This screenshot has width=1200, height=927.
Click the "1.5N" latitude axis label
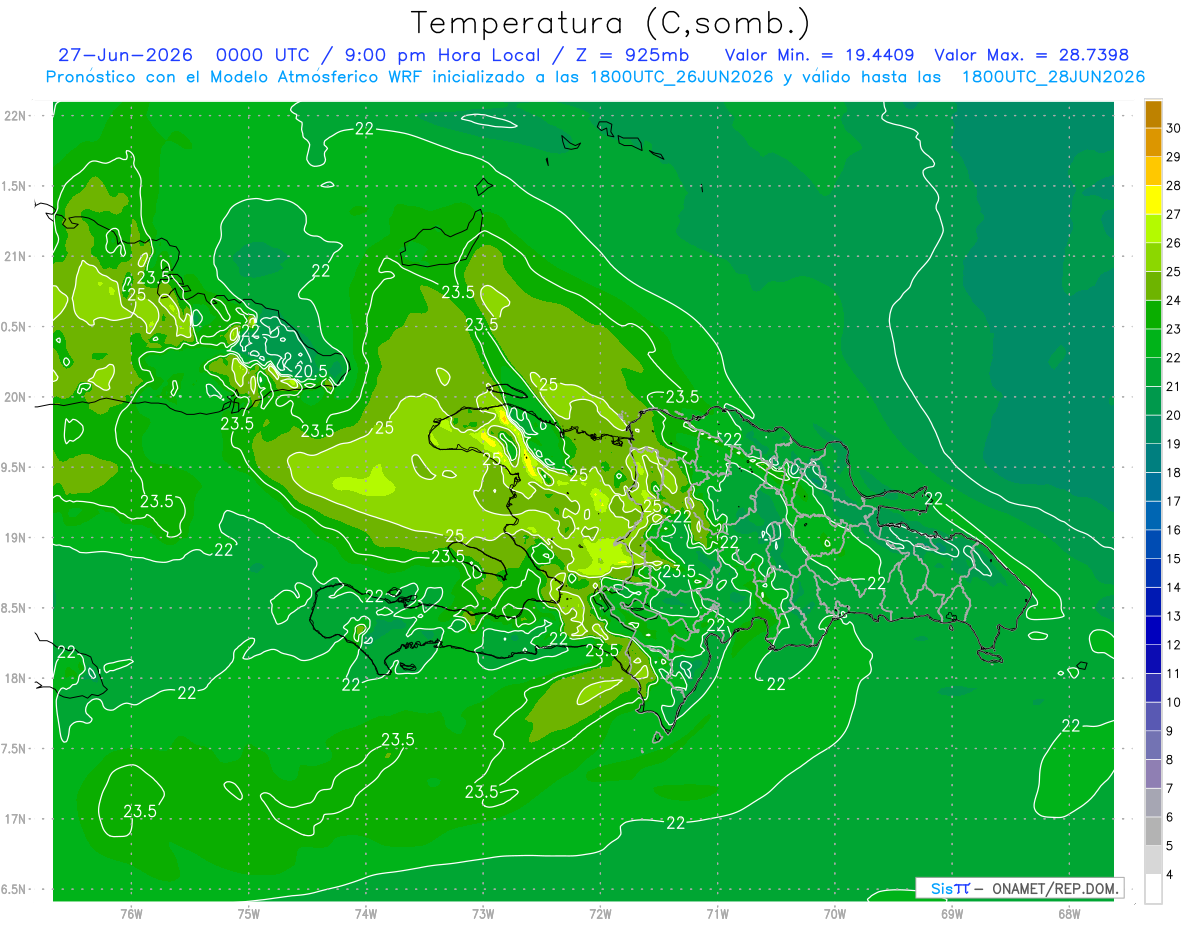click(15, 187)
